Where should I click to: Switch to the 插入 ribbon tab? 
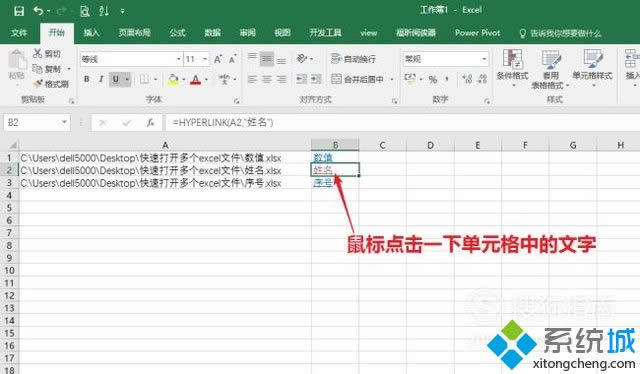[91, 33]
